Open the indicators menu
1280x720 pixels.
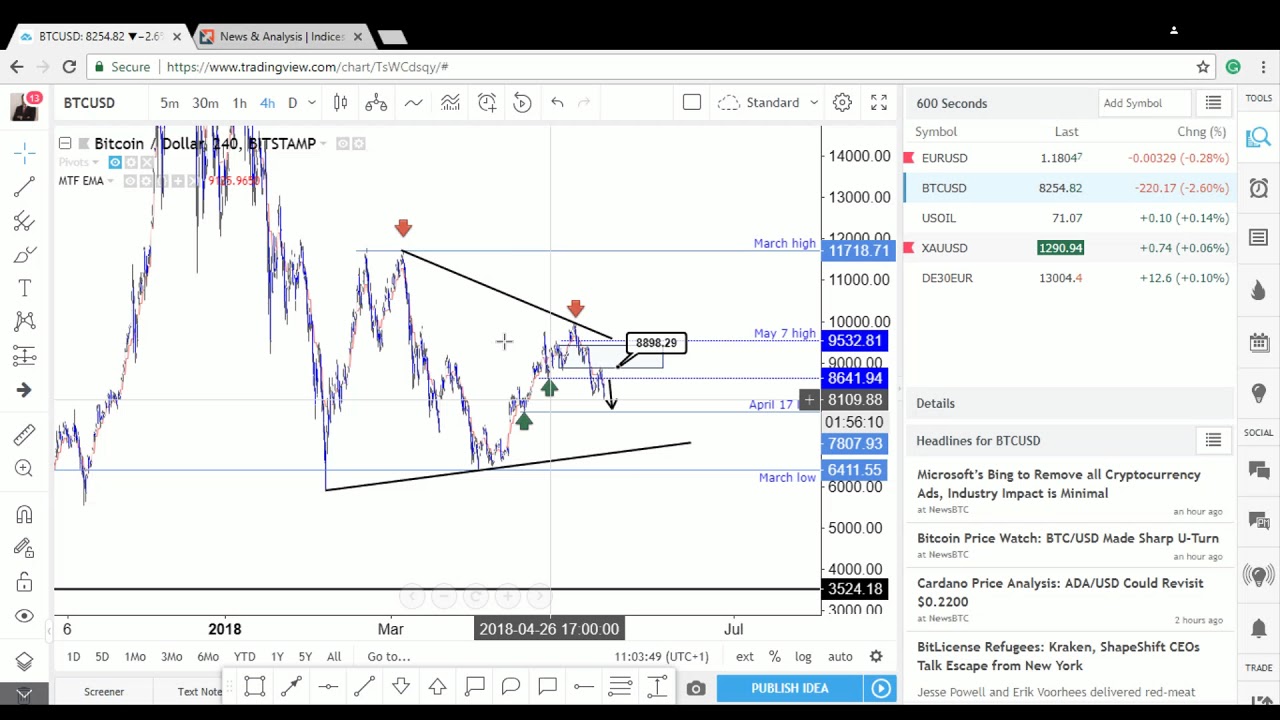pos(413,103)
